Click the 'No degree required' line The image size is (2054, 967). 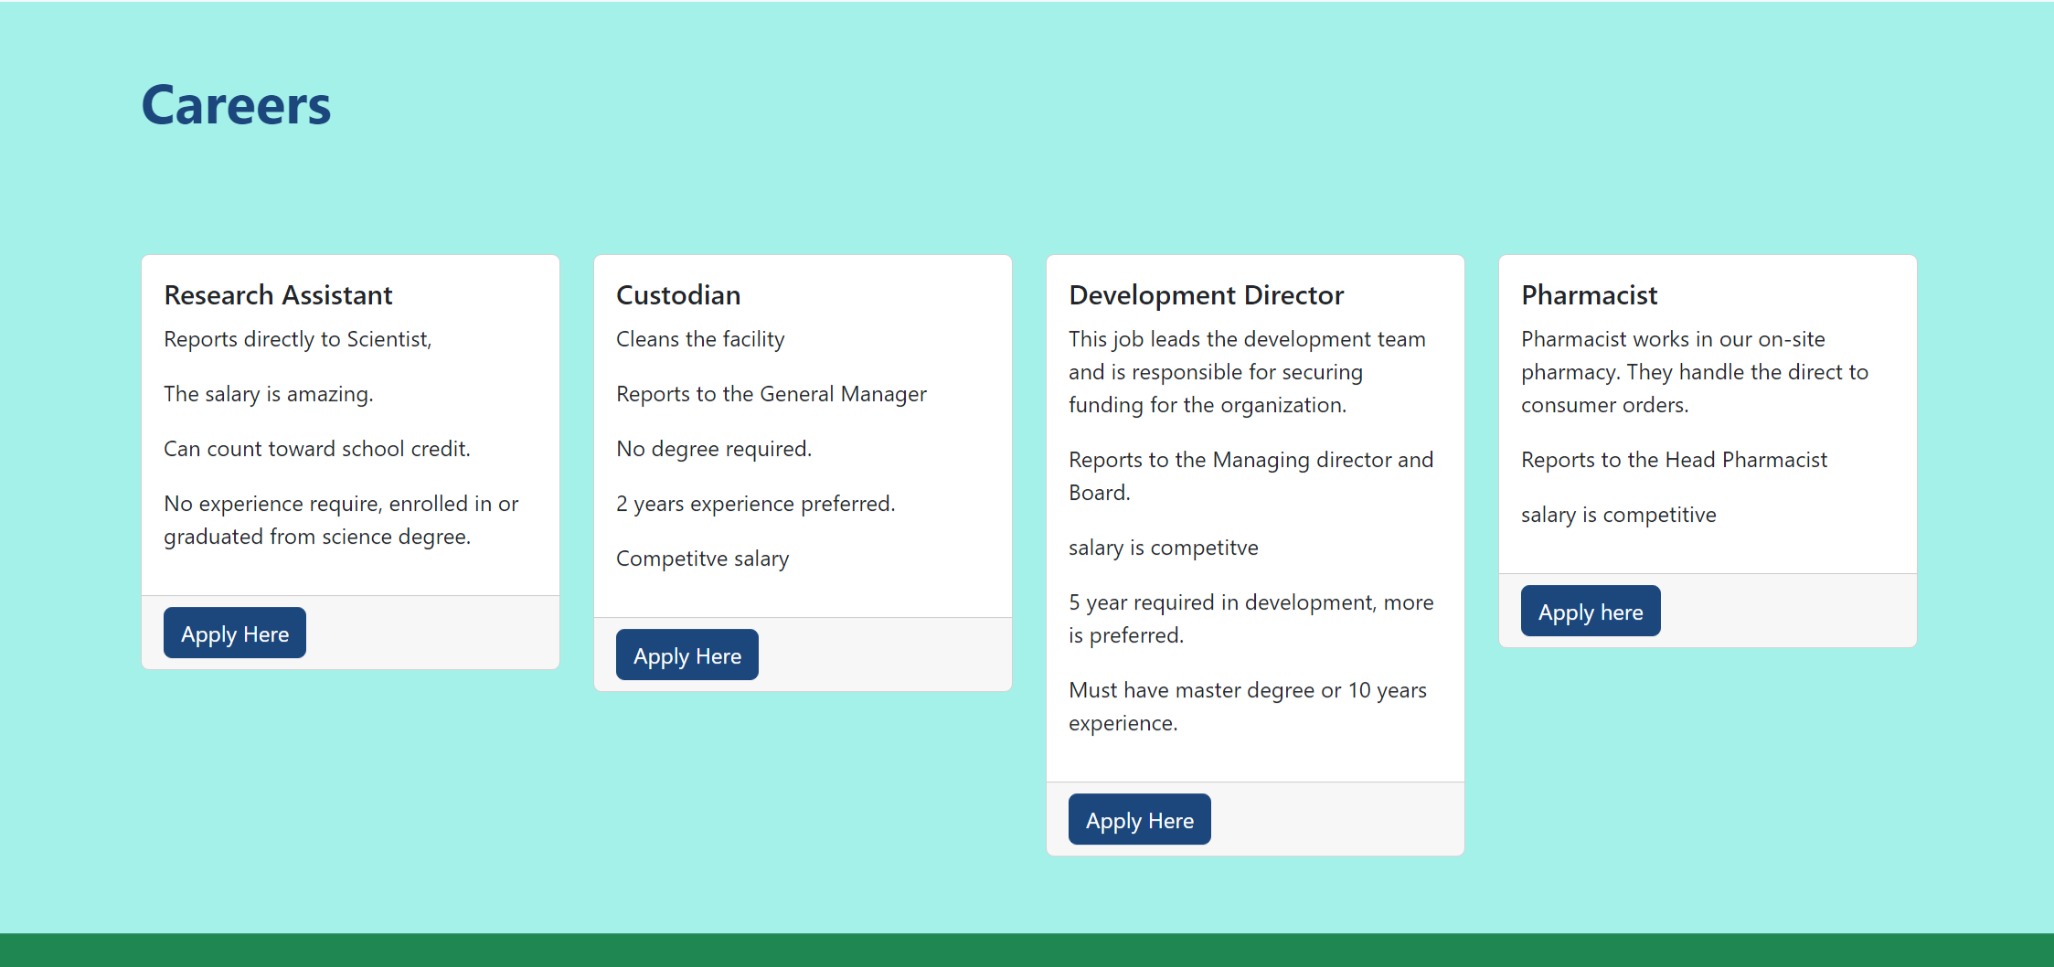tap(714, 449)
